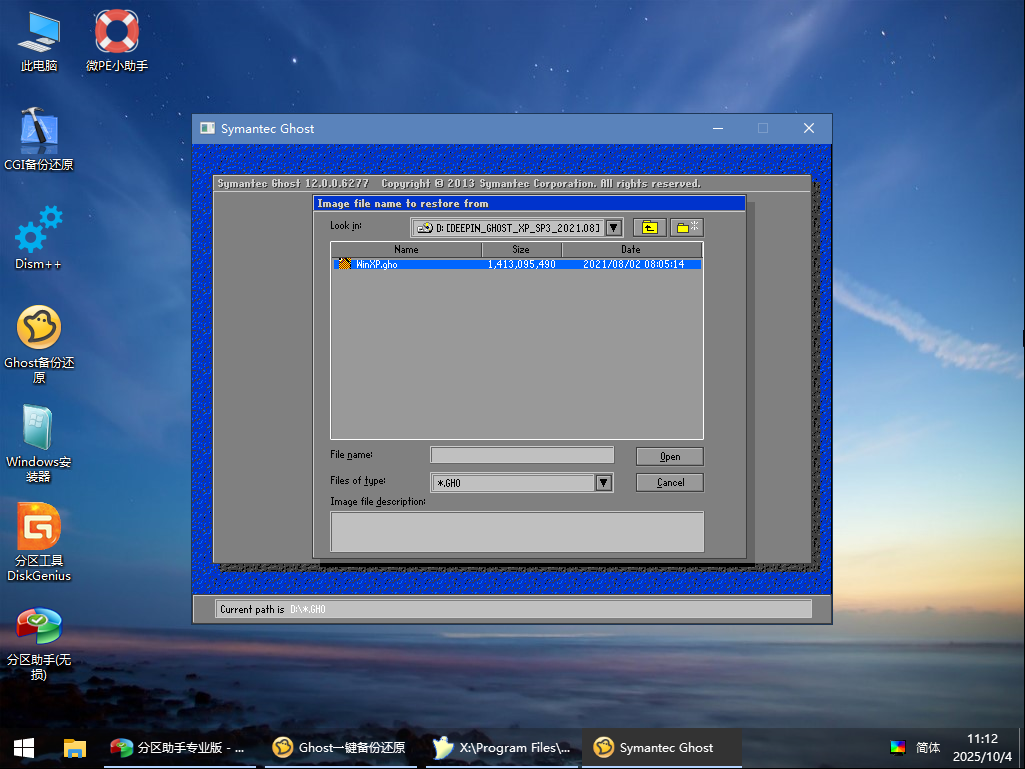Click the WinXP.gho file icon
1025x769 pixels.
(344, 264)
